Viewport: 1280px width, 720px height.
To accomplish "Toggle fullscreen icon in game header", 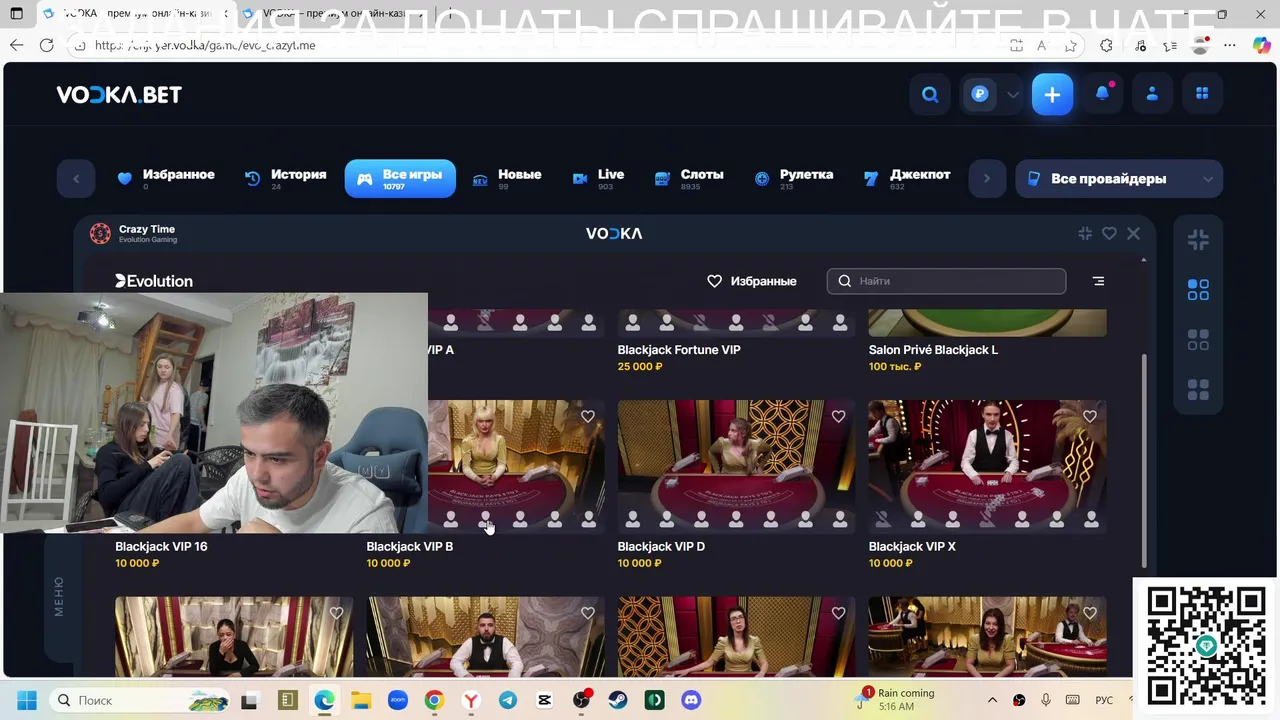I will click(1085, 233).
